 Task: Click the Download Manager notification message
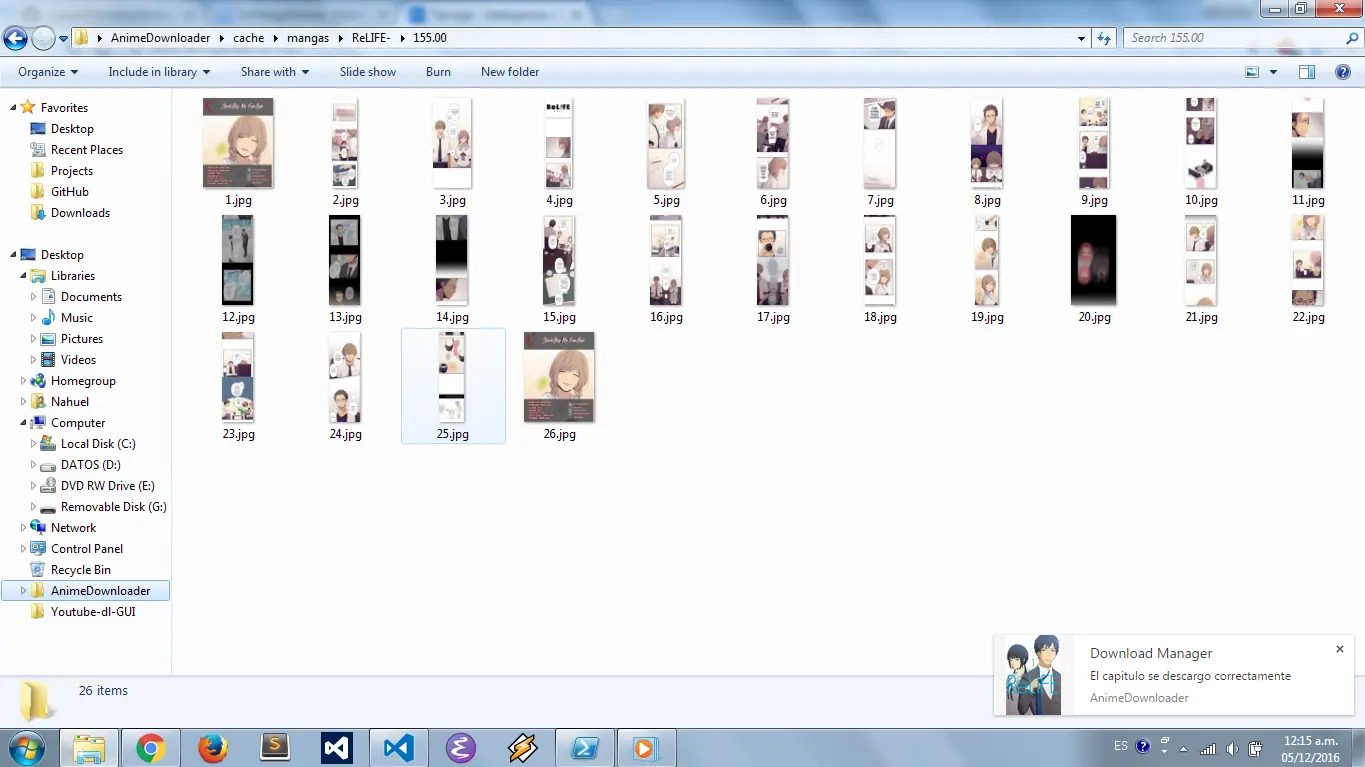(x=1190, y=676)
